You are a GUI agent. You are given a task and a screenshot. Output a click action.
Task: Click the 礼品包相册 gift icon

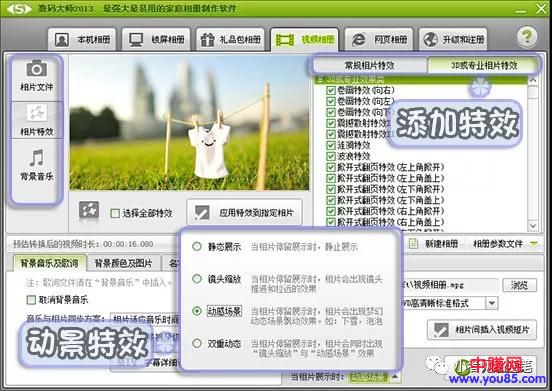[207, 40]
